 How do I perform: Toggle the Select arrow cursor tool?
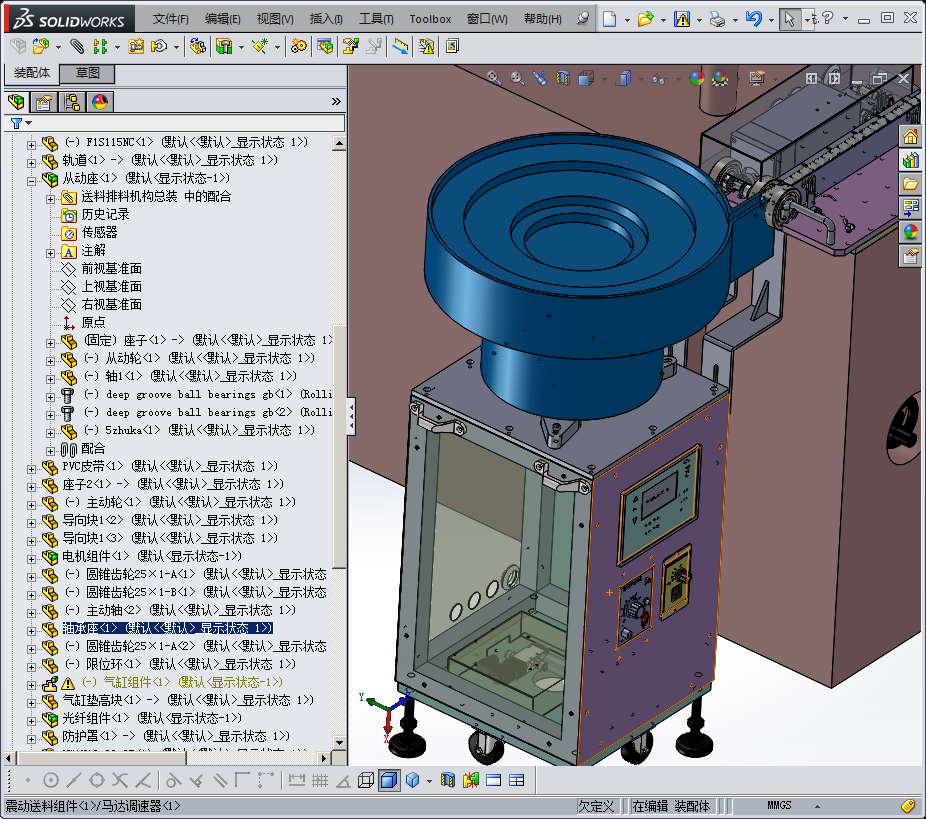tap(789, 19)
